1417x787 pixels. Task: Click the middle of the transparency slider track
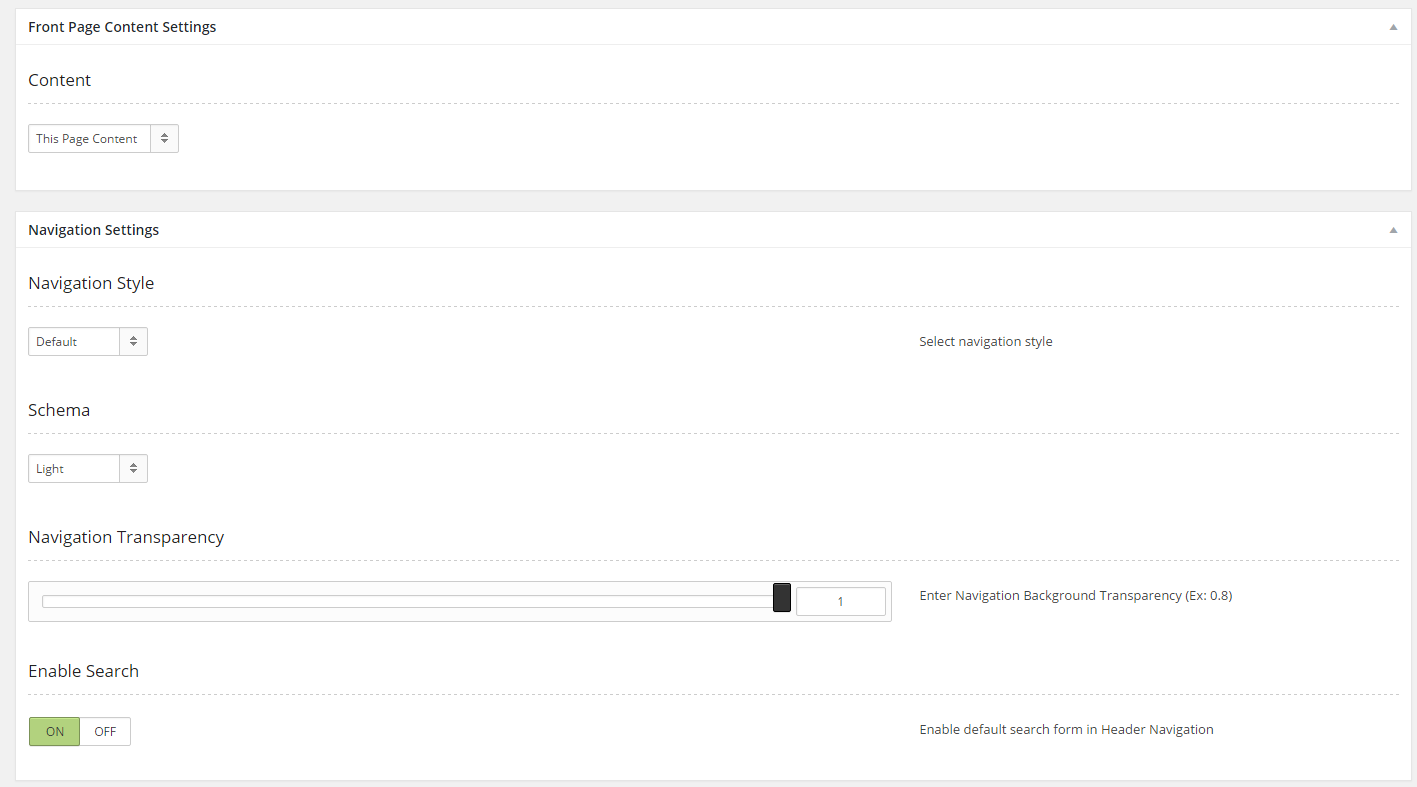410,601
